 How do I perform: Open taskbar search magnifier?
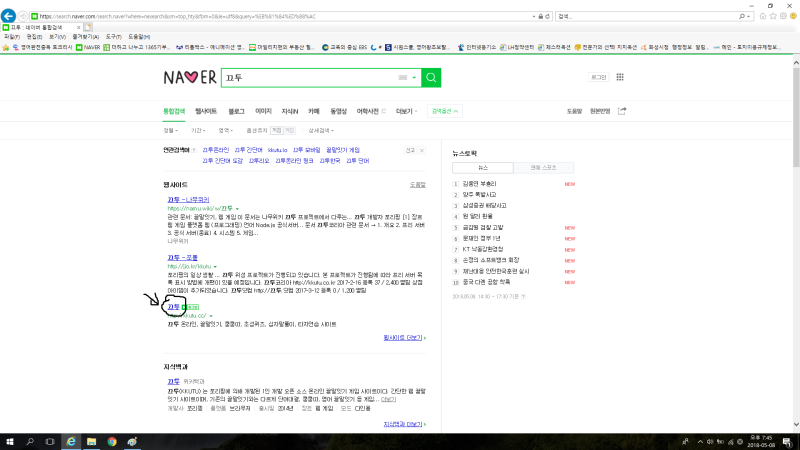pyautogui.click(x=30, y=442)
